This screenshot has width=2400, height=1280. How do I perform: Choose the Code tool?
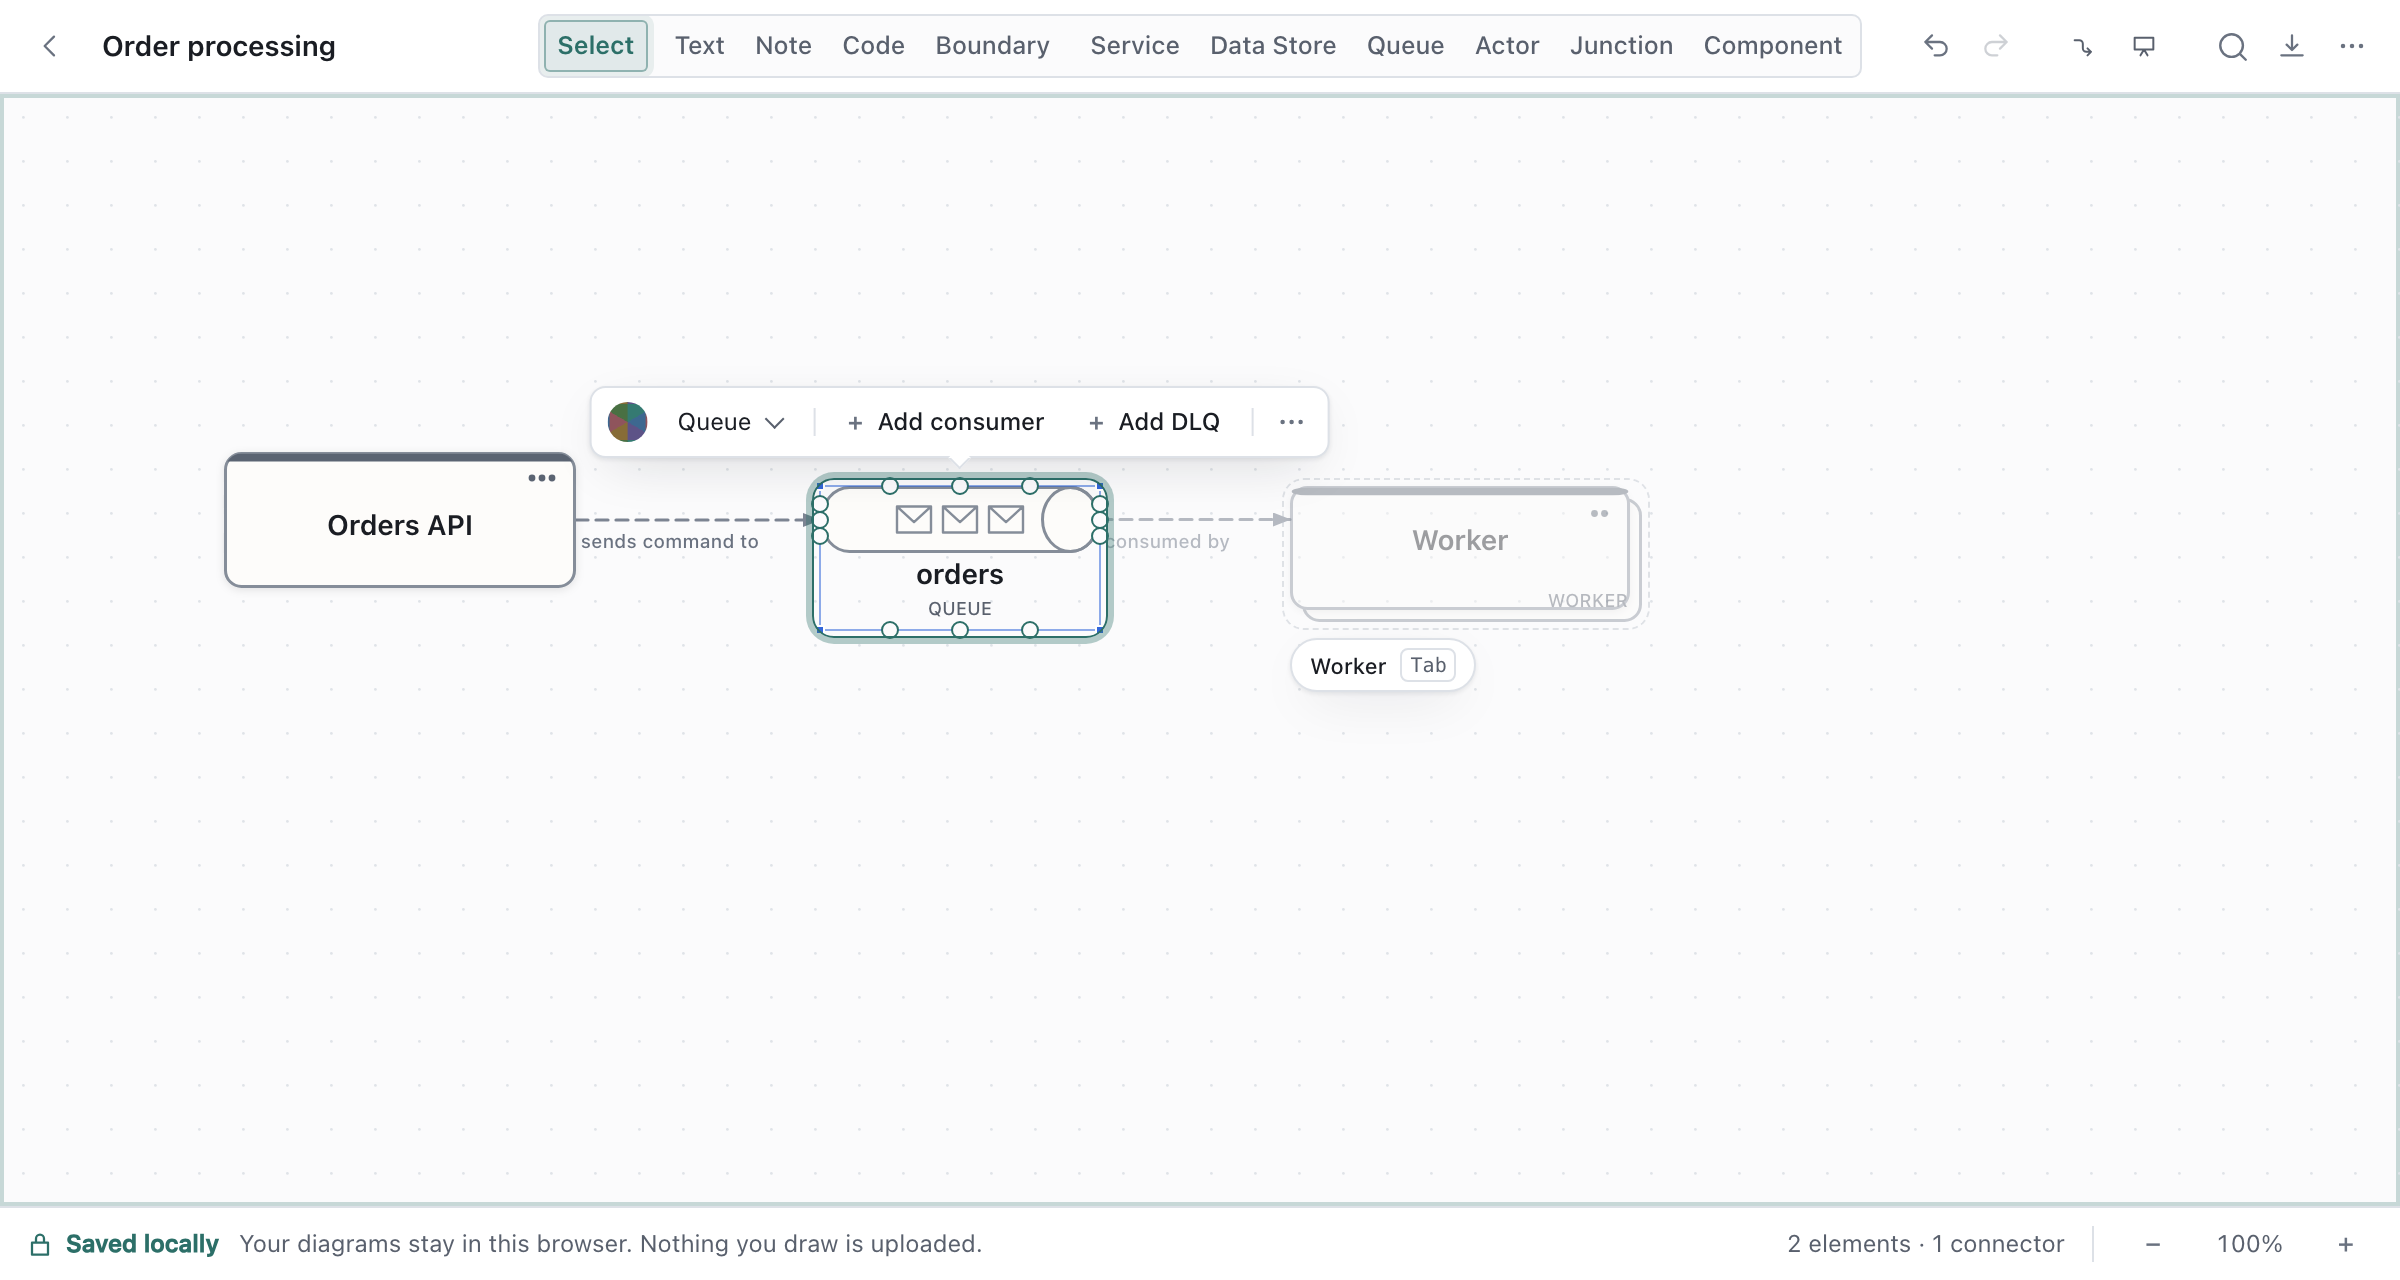874,46
